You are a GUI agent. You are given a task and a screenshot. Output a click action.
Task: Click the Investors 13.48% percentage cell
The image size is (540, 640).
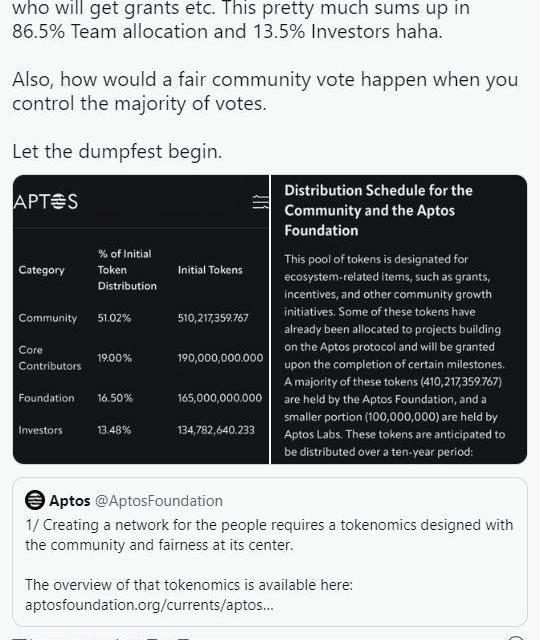114,430
